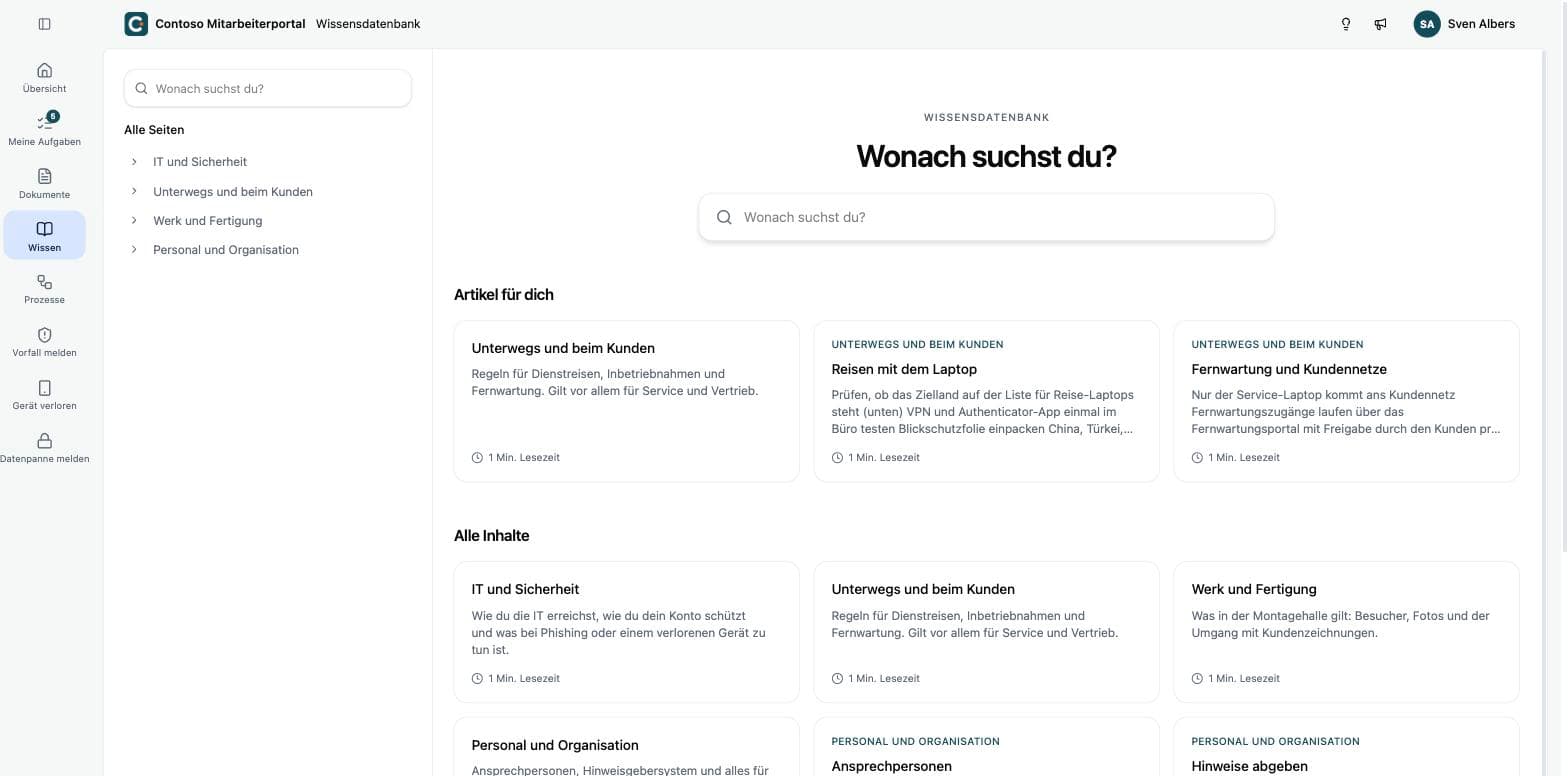This screenshot has width=1568, height=776.
Task: Select Werk und Fertigung in page tree
Action: pyautogui.click(x=208, y=221)
